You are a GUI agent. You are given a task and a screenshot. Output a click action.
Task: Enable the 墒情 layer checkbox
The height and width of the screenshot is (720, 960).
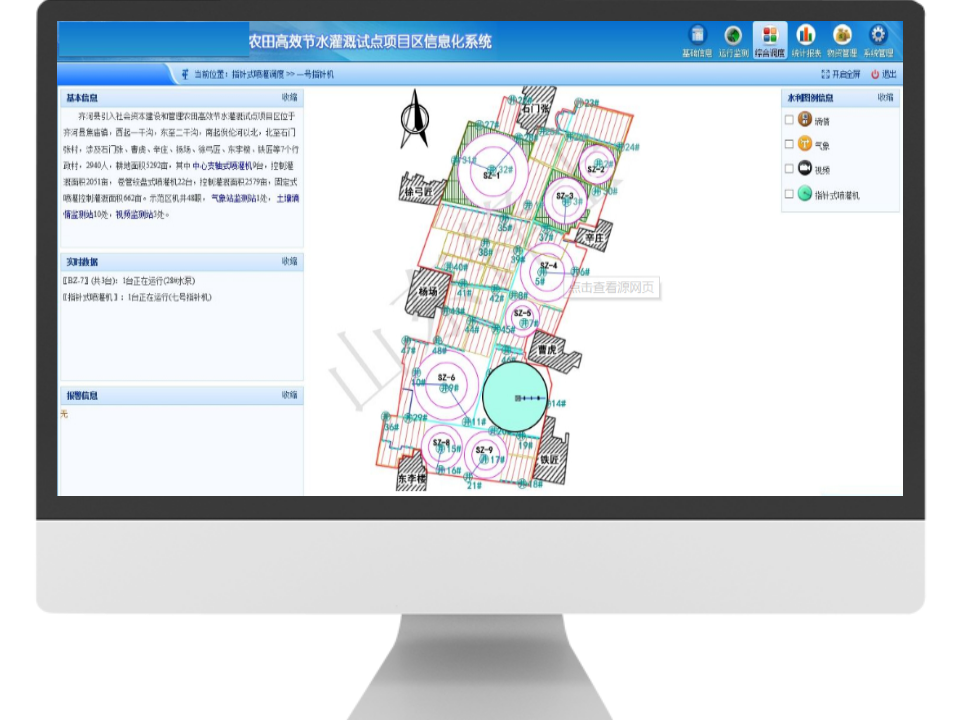point(789,120)
